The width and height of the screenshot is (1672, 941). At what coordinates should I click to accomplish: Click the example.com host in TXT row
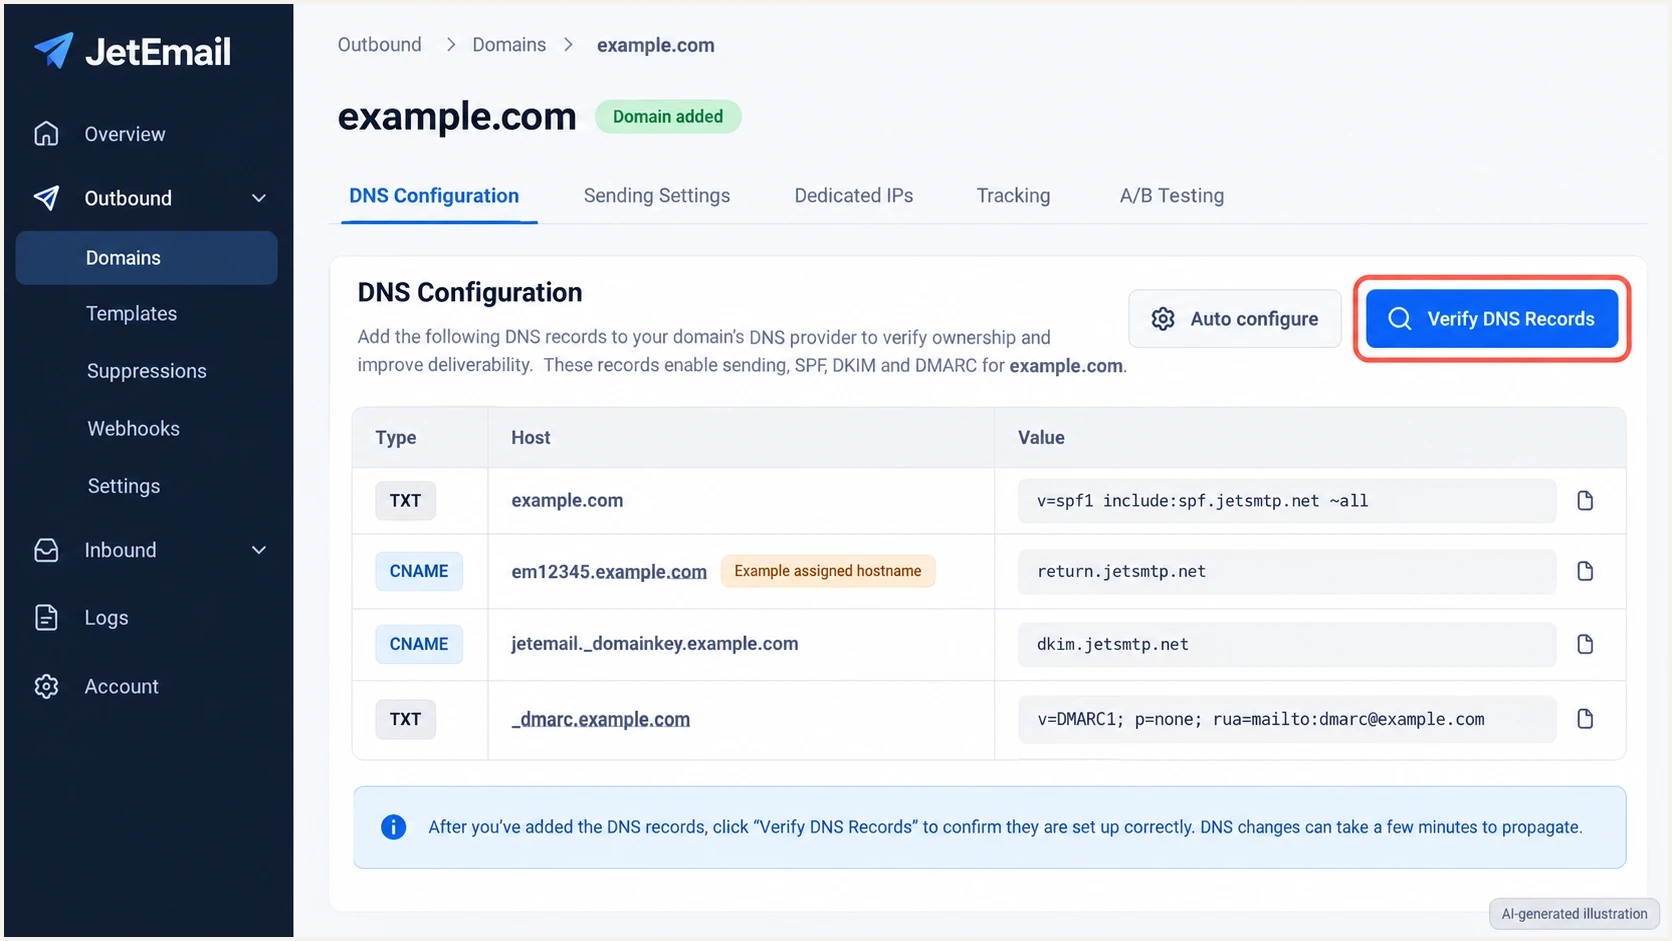point(567,501)
